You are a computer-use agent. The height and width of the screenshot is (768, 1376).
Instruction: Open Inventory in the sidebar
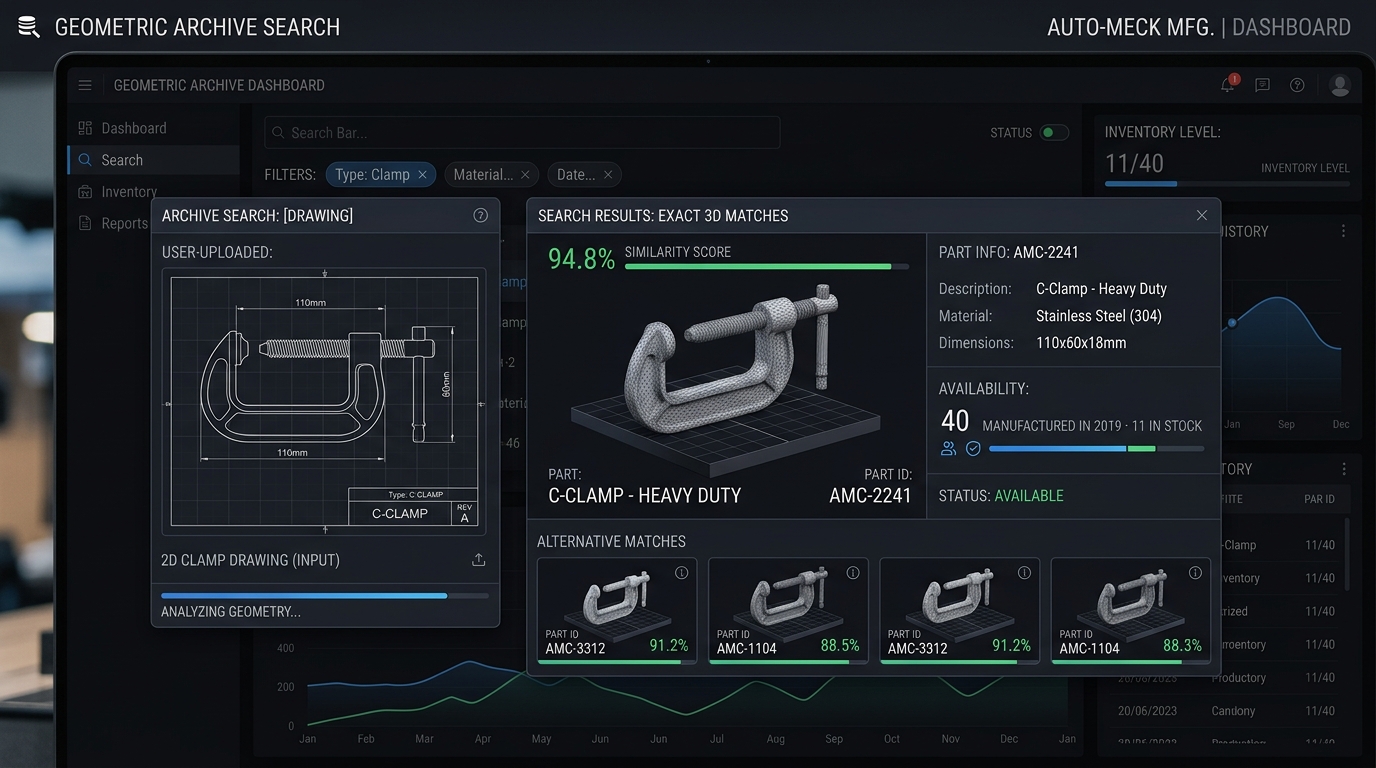pos(117,192)
